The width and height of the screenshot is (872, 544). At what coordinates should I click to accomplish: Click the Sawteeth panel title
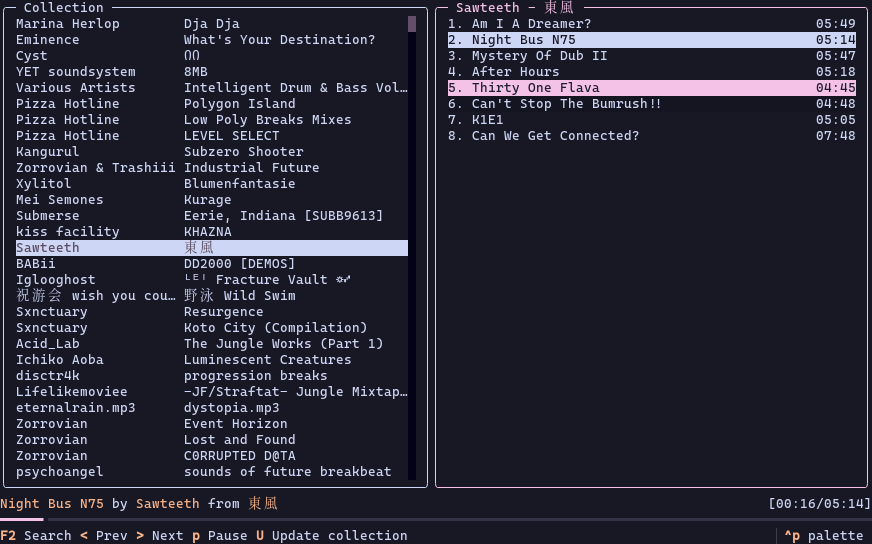pos(514,8)
